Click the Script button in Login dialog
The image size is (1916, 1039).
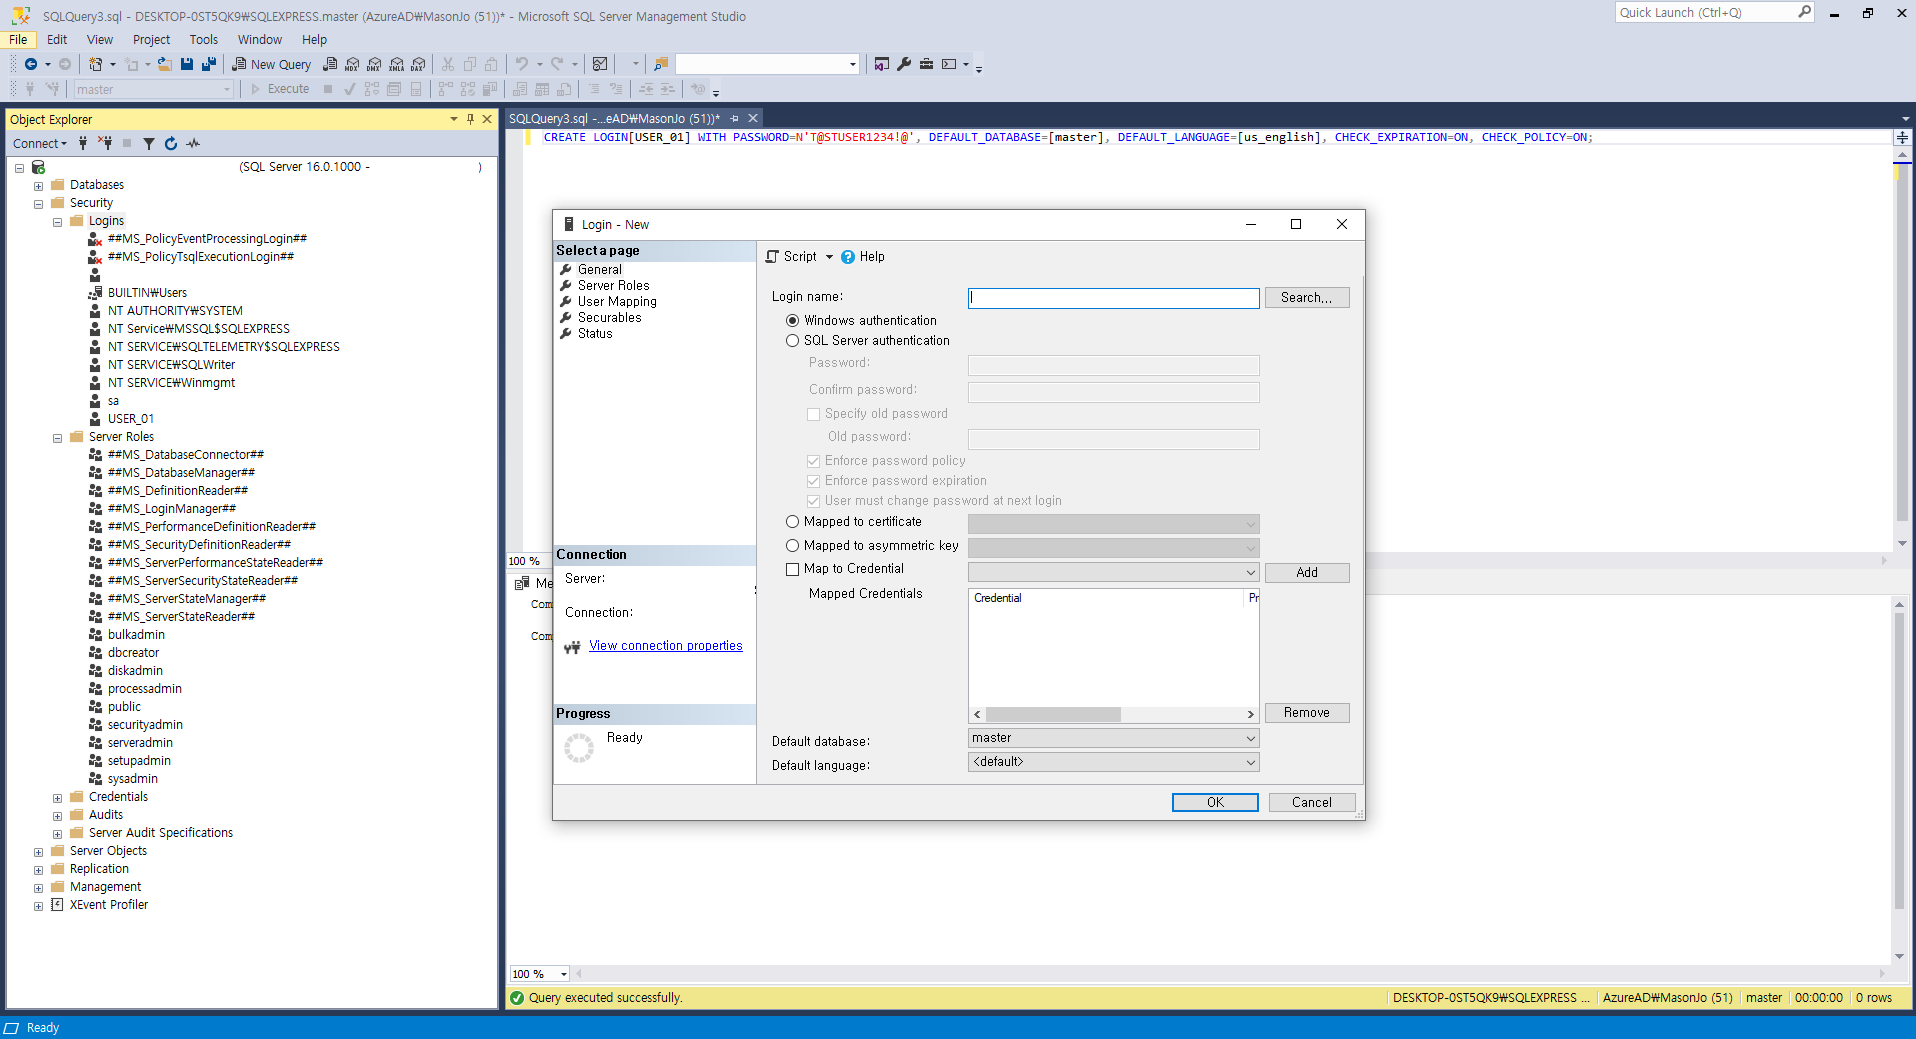point(791,257)
